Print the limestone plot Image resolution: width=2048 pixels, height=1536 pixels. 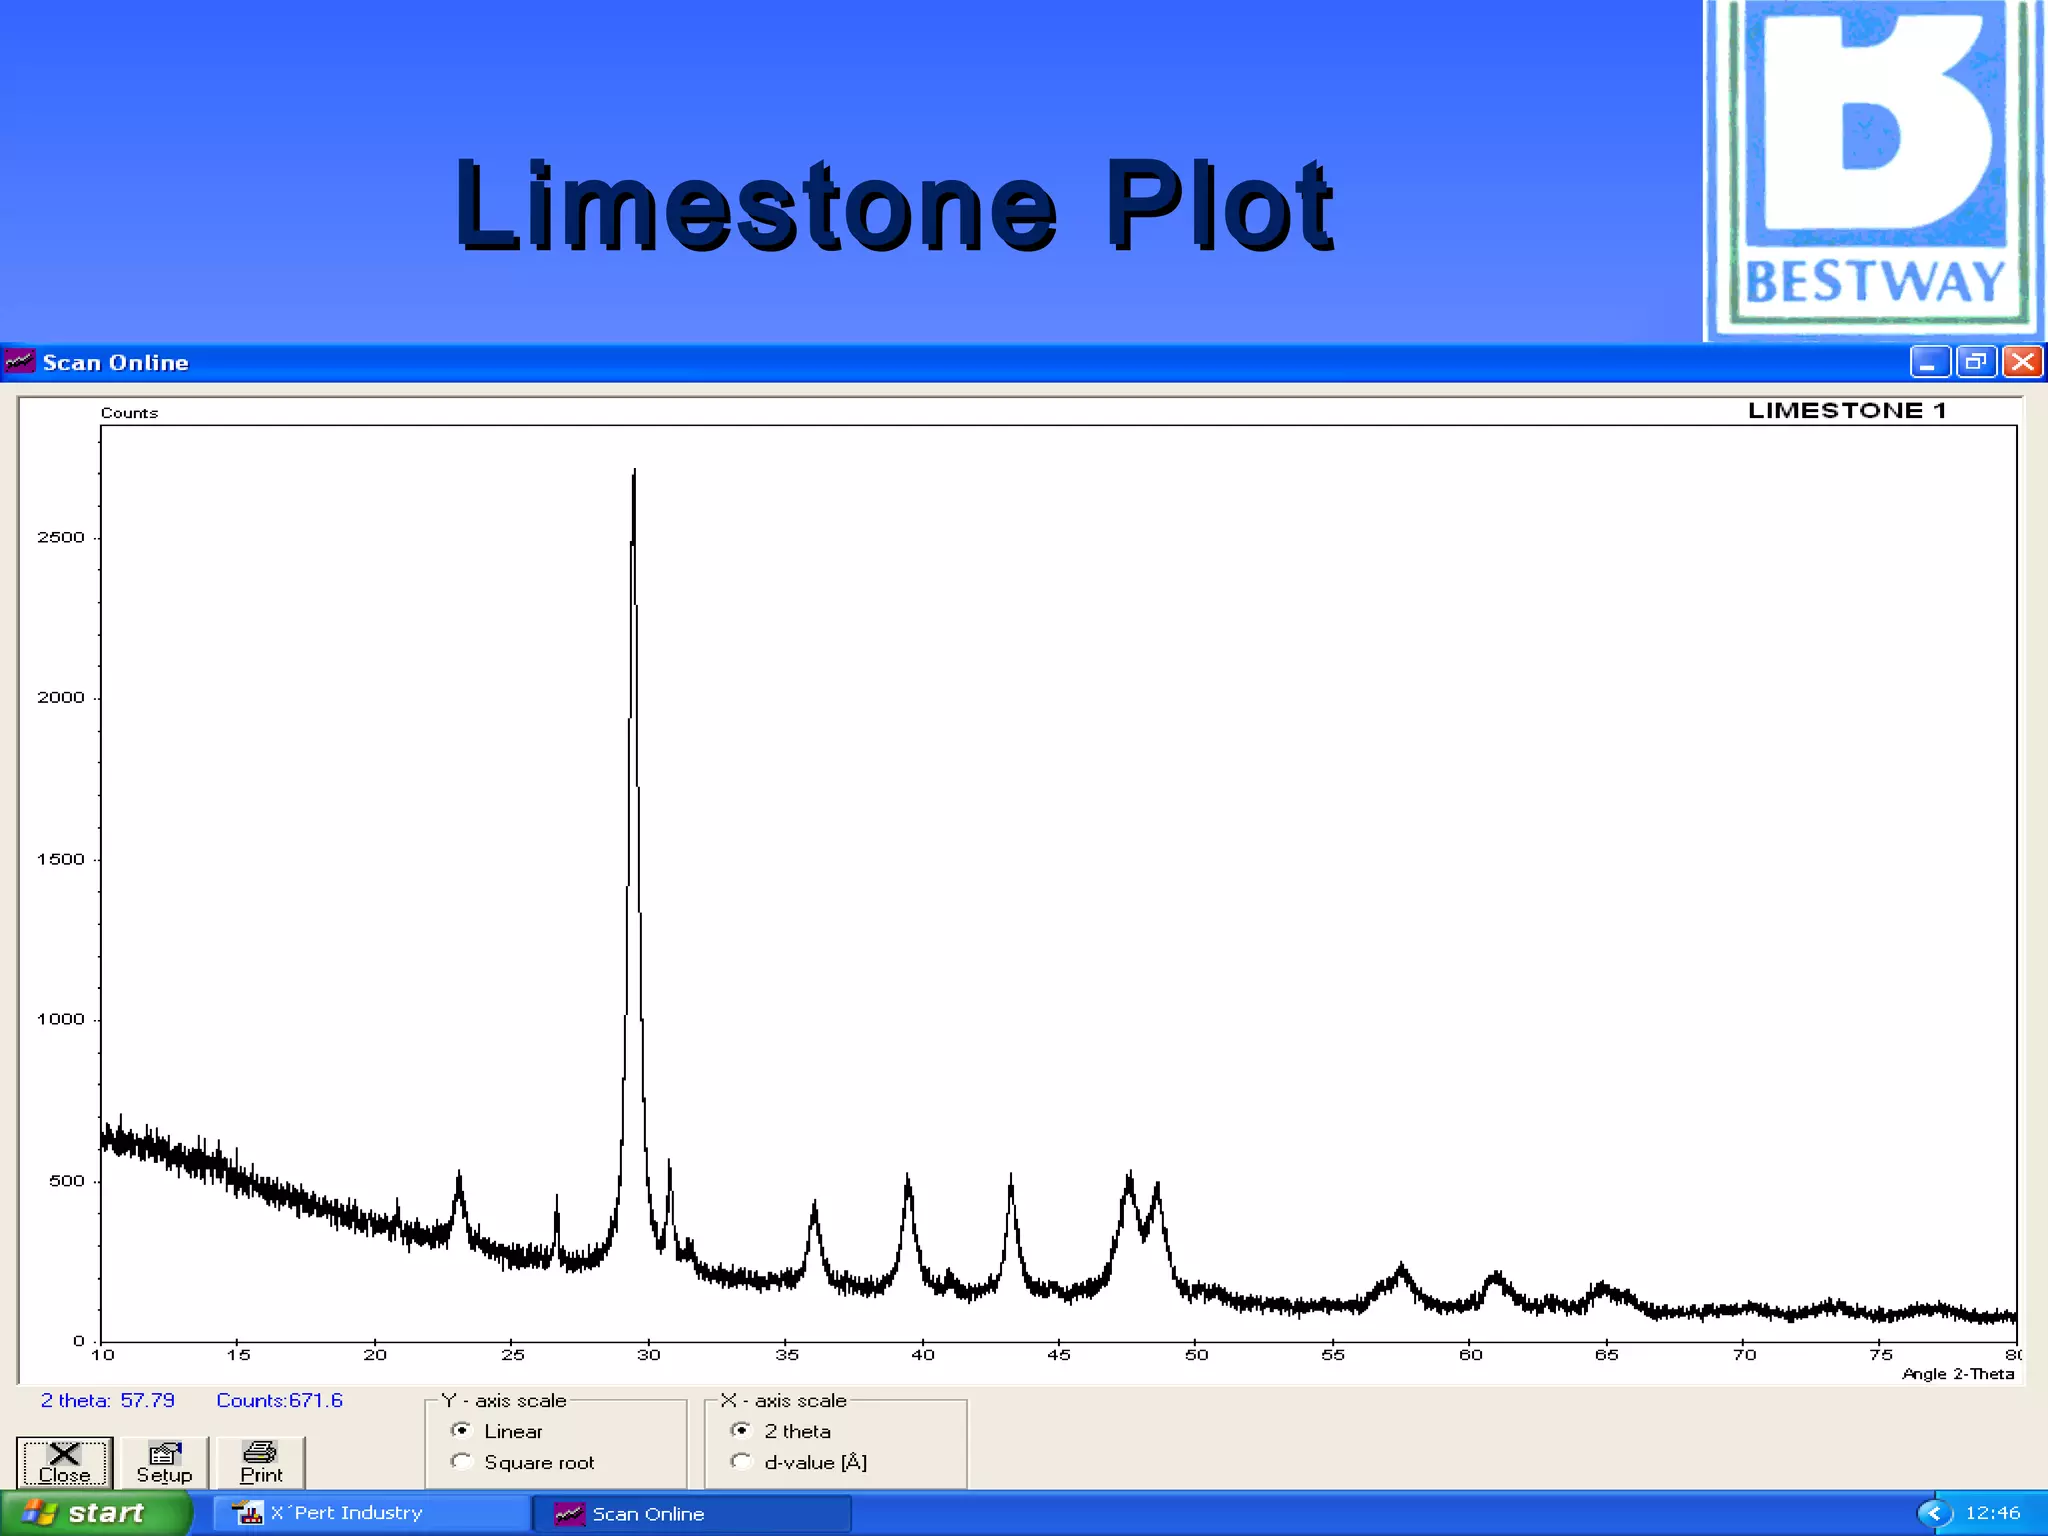tap(261, 1463)
